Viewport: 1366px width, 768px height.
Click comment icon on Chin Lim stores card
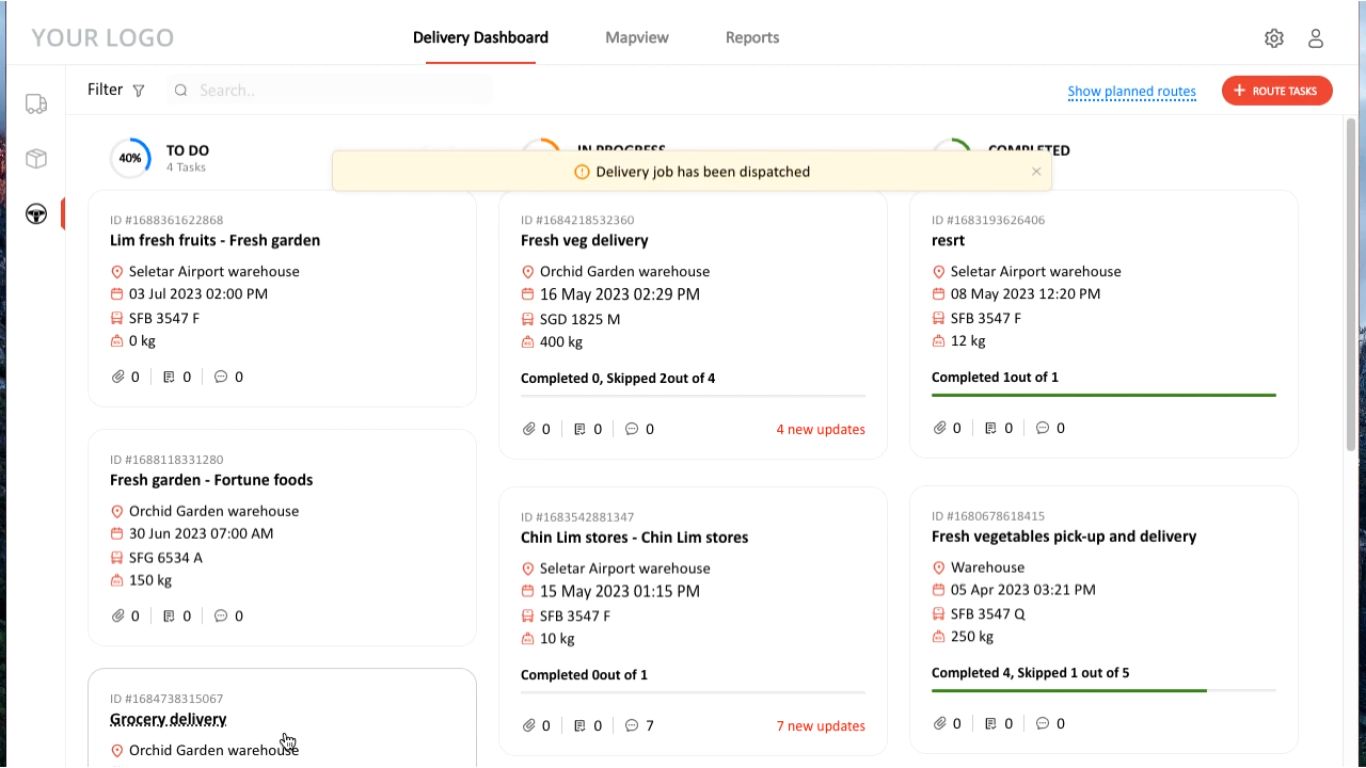pyautogui.click(x=632, y=726)
